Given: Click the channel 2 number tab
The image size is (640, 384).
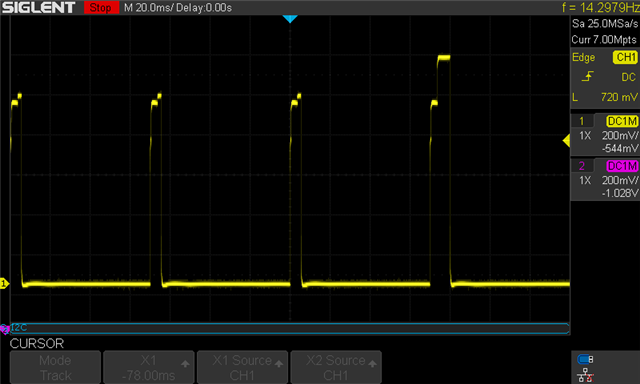Looking at the screenshot, I should 582,166.
